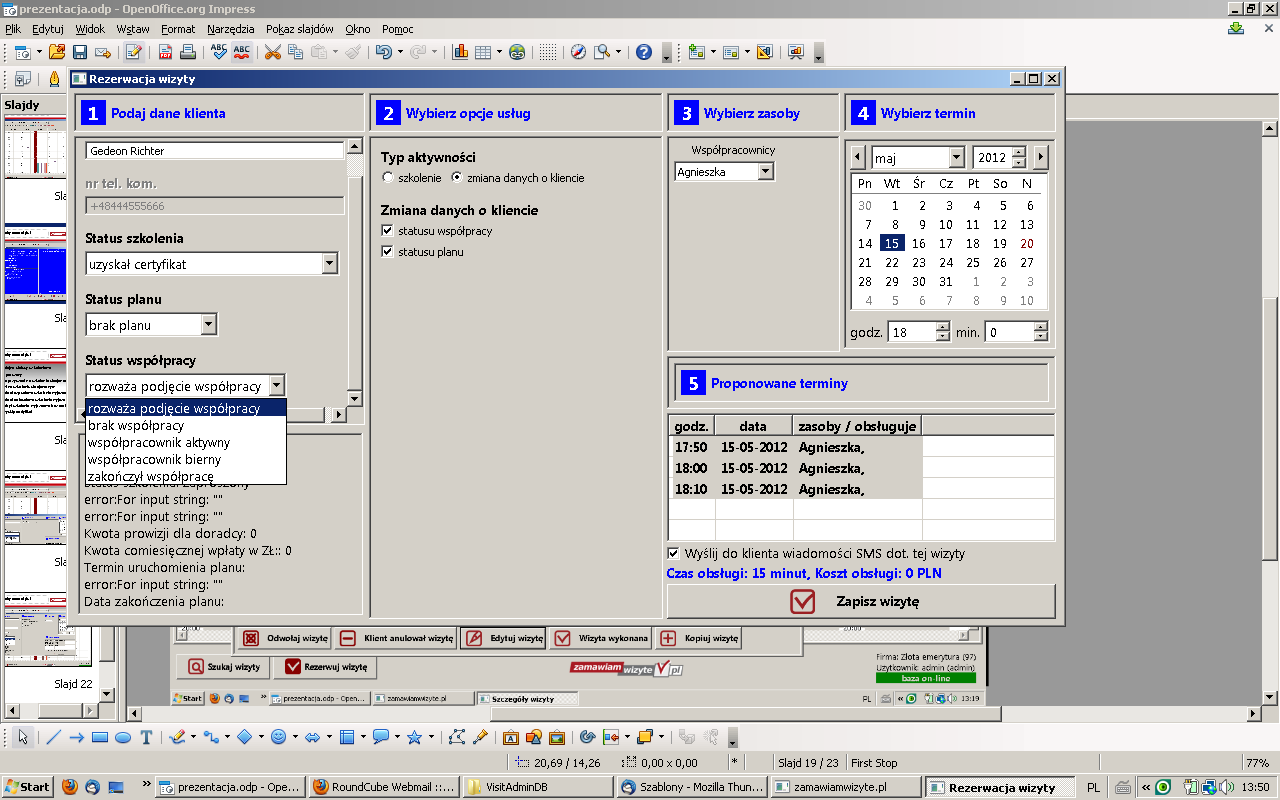Launch Firefox from quick launch icon

(70, 787)
